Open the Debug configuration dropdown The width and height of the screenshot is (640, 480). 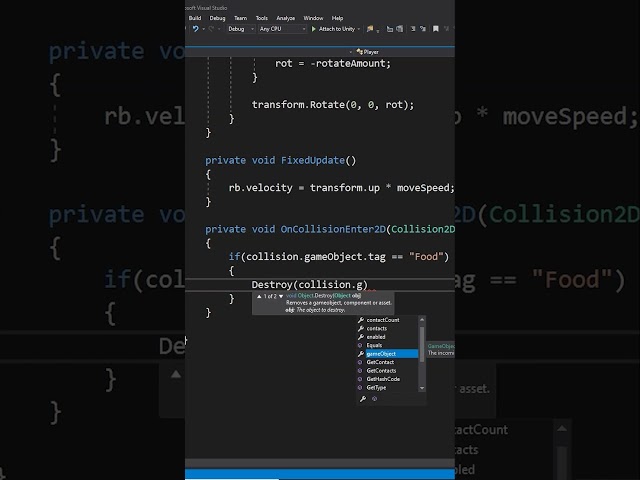point(240,29)
